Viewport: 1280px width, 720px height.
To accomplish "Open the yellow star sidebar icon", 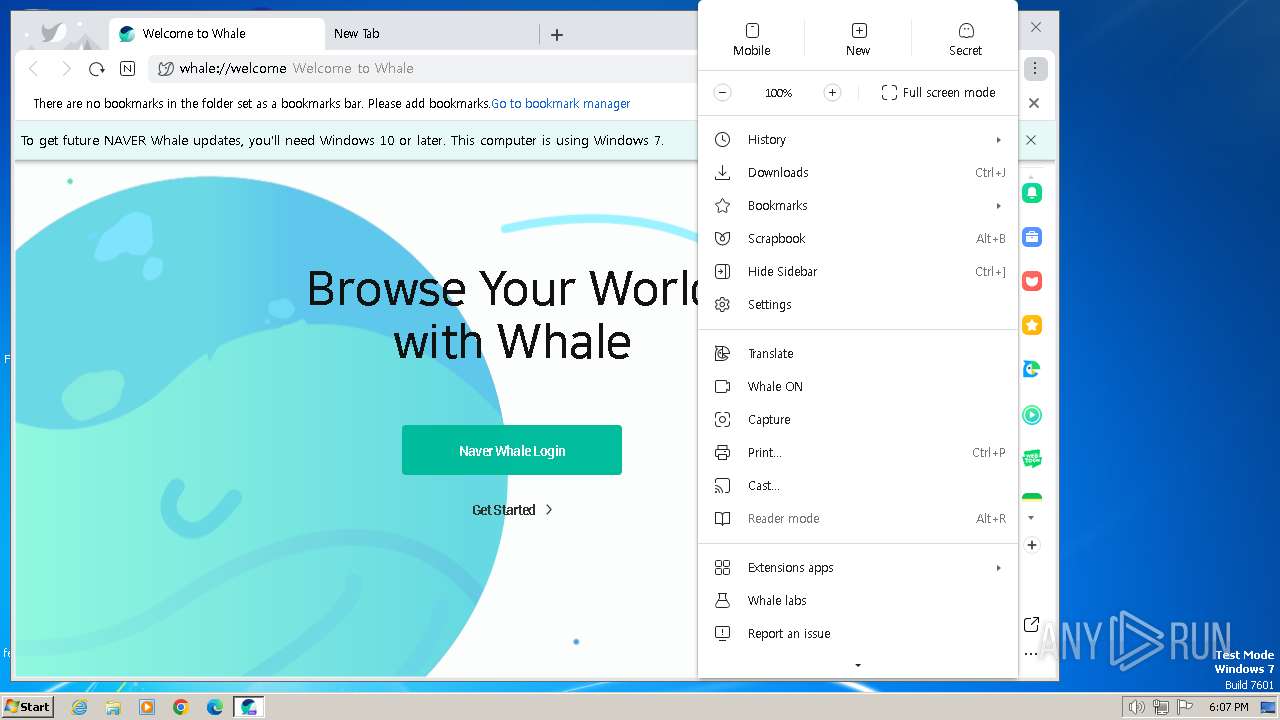I will (1032, 325).
